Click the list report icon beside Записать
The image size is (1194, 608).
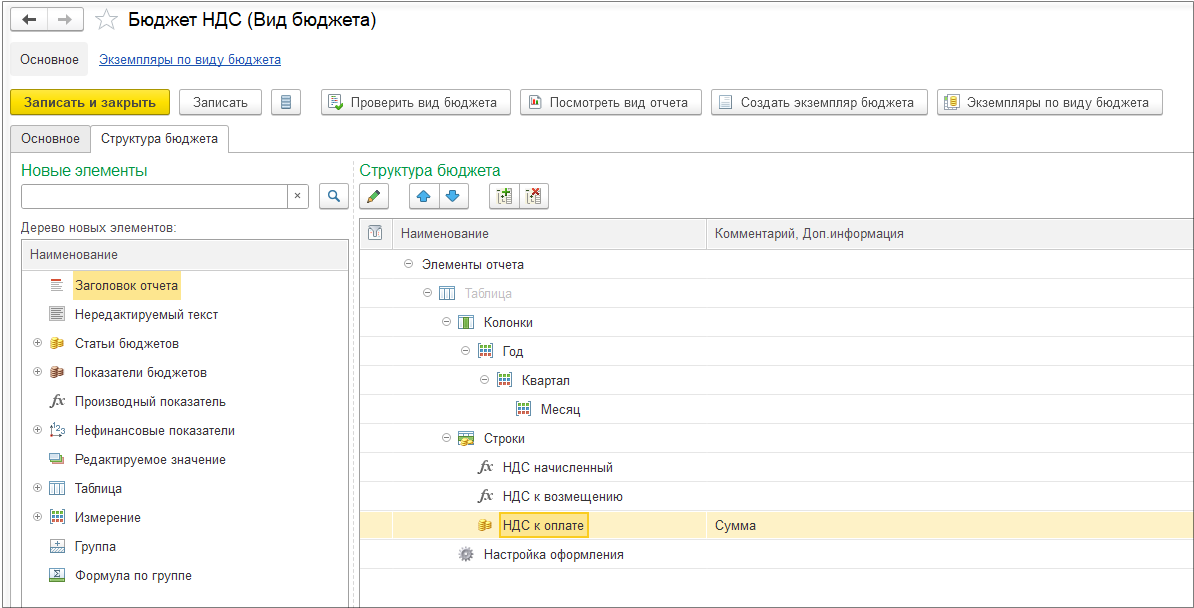tap(286, 102)
